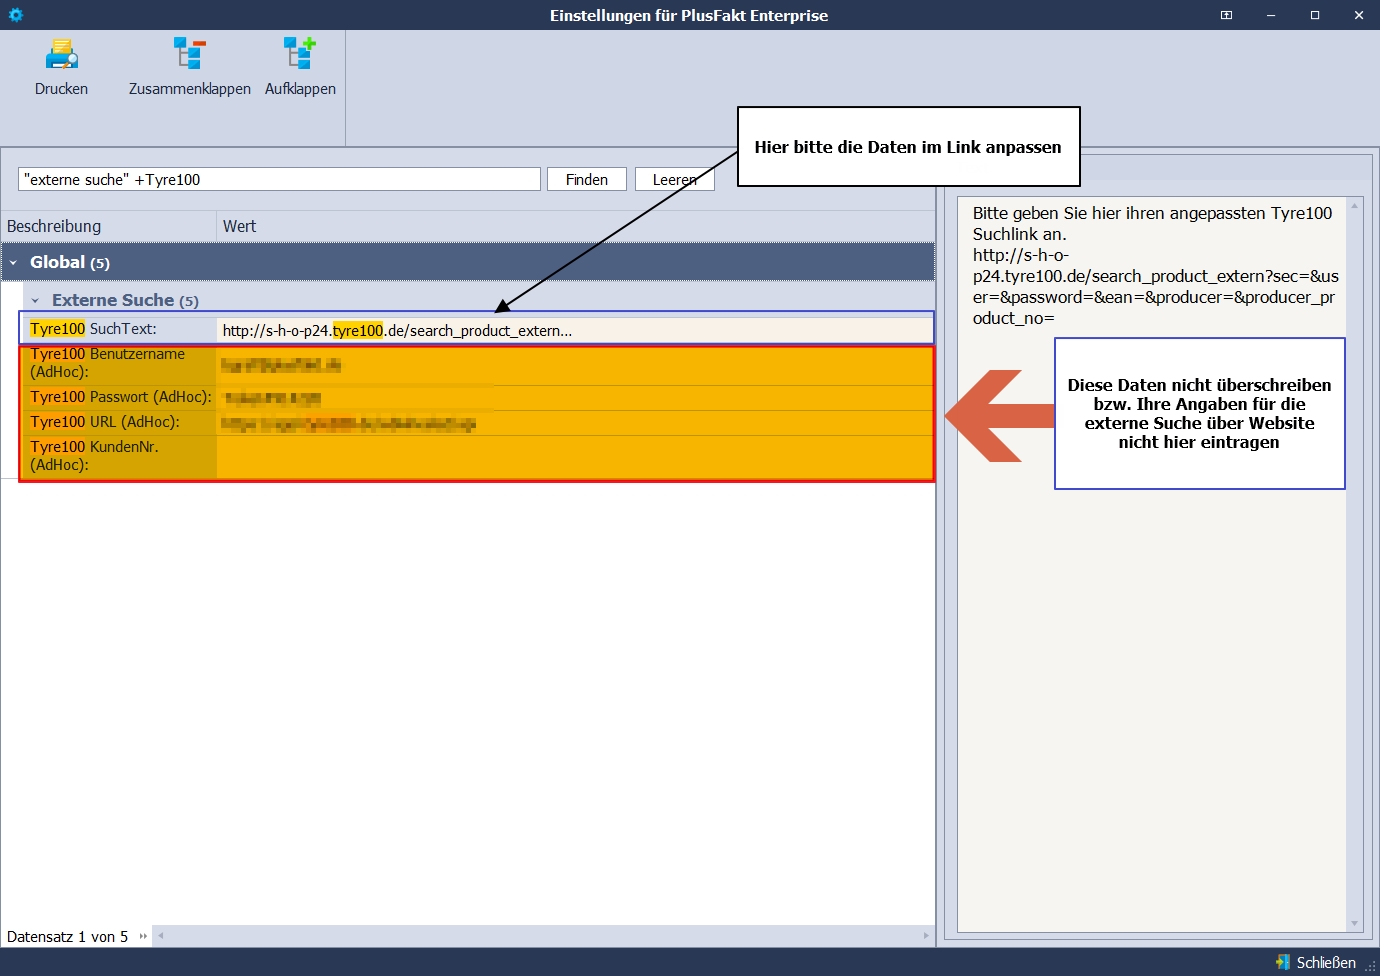Select Tyre100 KundenNr. (AdHoc) row
The height and width of the screenshot is (976, 1380).
pos(118,456)
